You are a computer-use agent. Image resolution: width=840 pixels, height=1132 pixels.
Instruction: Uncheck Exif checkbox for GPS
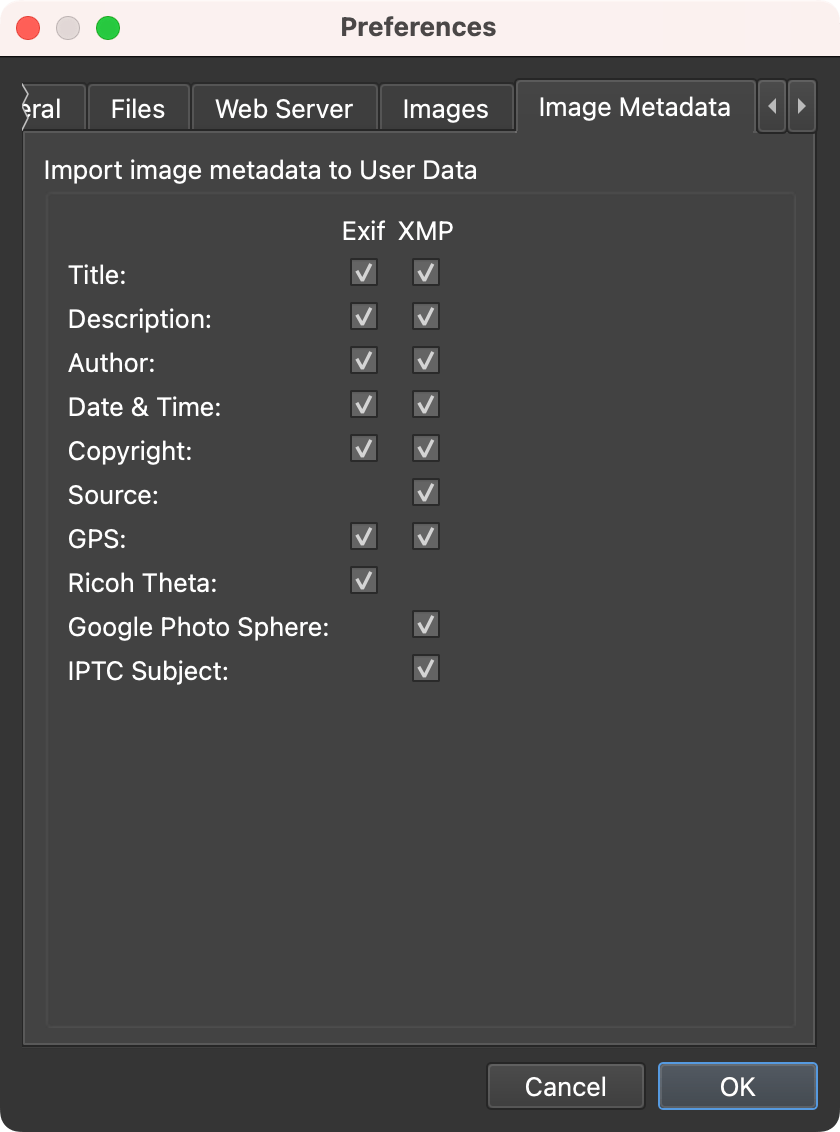364,536
